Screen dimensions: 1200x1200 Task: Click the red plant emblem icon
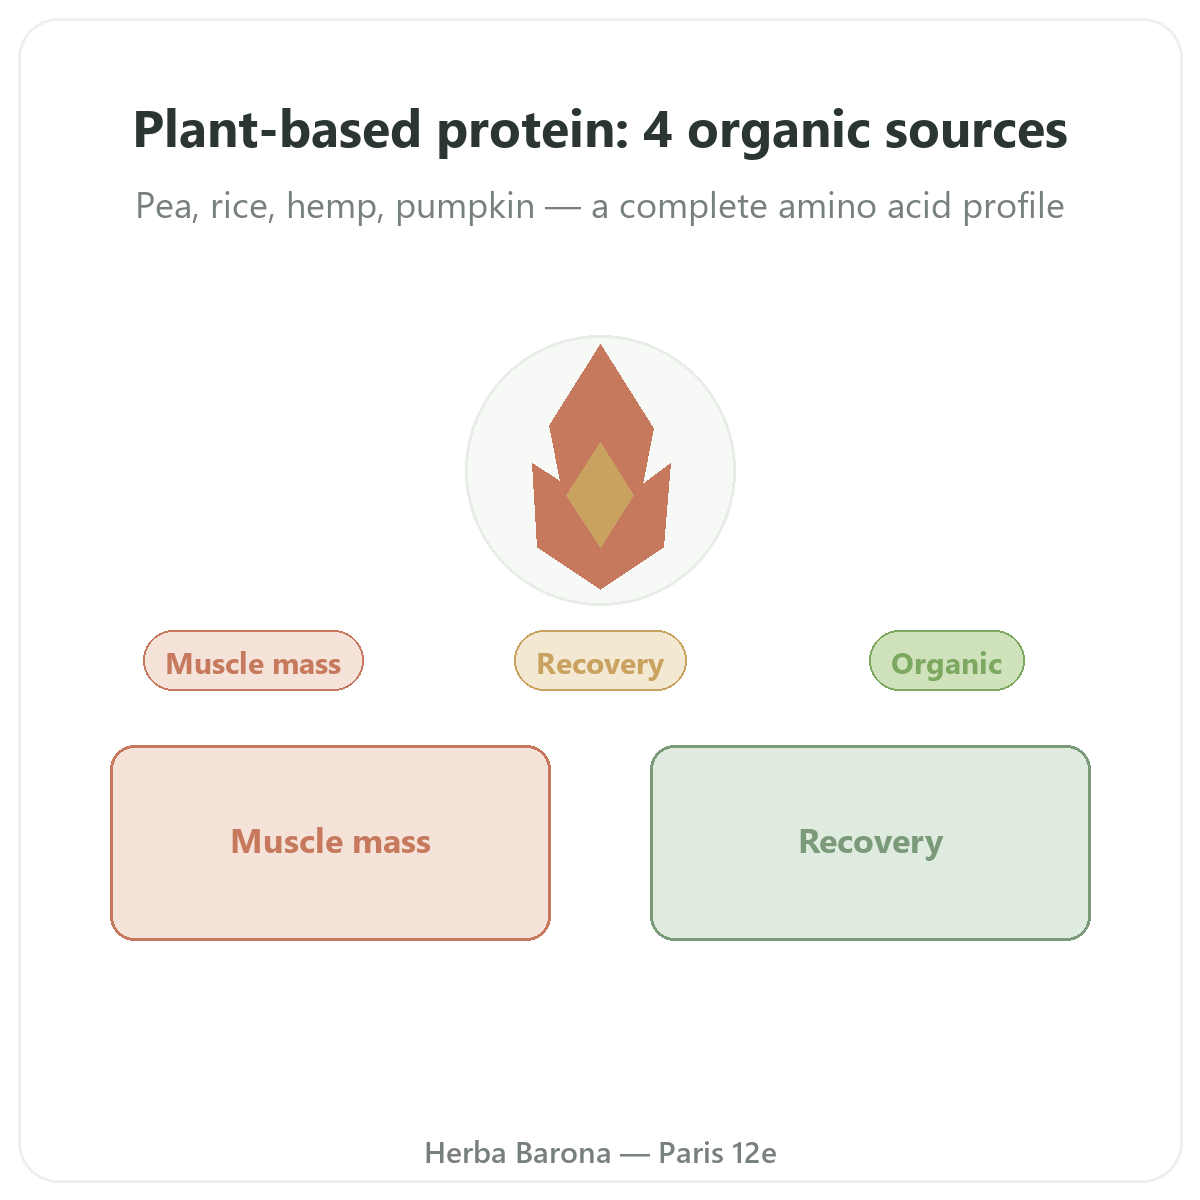(601, 467)
